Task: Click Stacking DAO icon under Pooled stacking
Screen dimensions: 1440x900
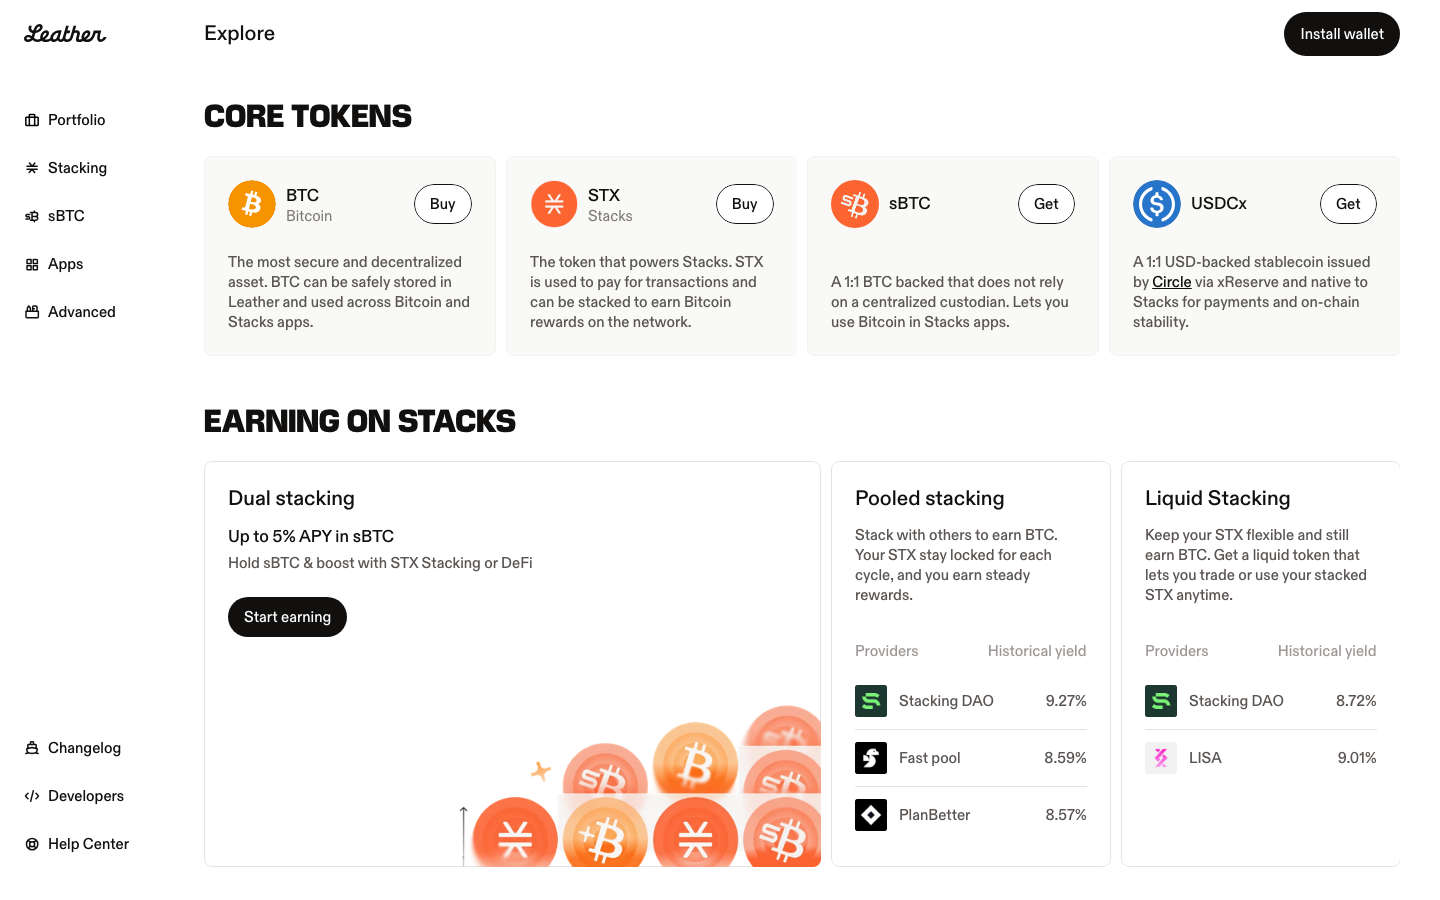Action: pos(871,701)
